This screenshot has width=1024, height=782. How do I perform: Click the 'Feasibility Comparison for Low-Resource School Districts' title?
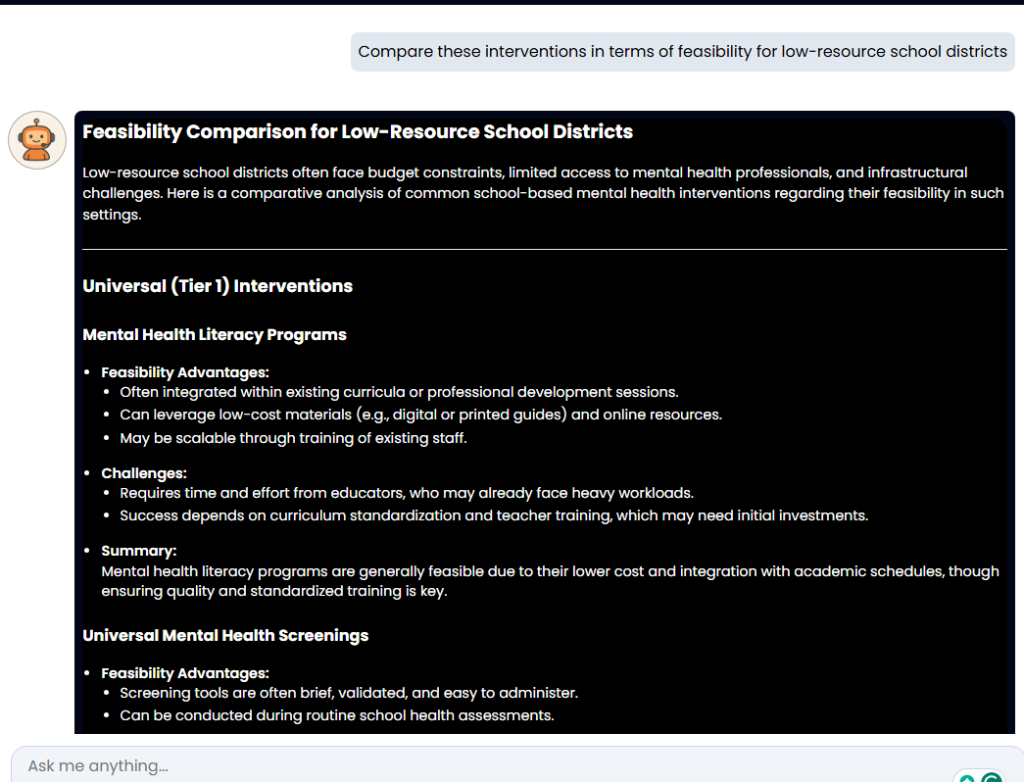pos(357,132)
